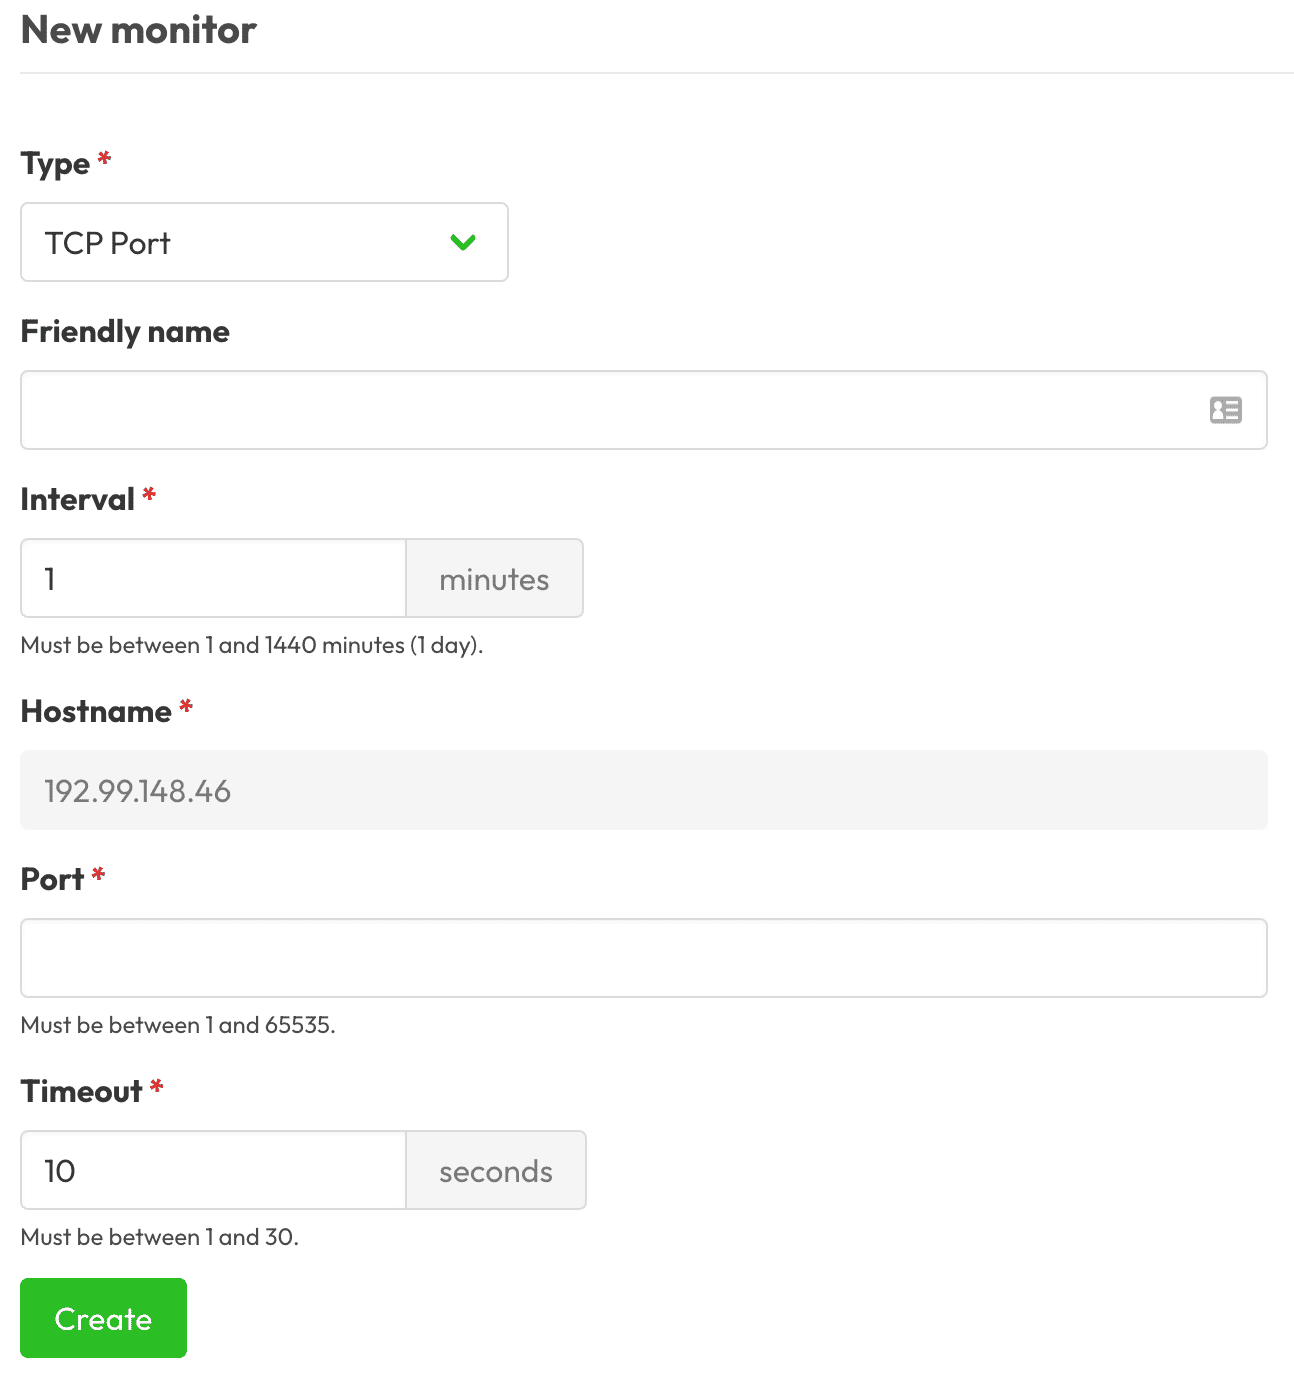Click the green chevron on the Type selector
Image resolution: width=1294 pixels, height=1376 pixels.
pyautogui.click(x=463, y=242)
